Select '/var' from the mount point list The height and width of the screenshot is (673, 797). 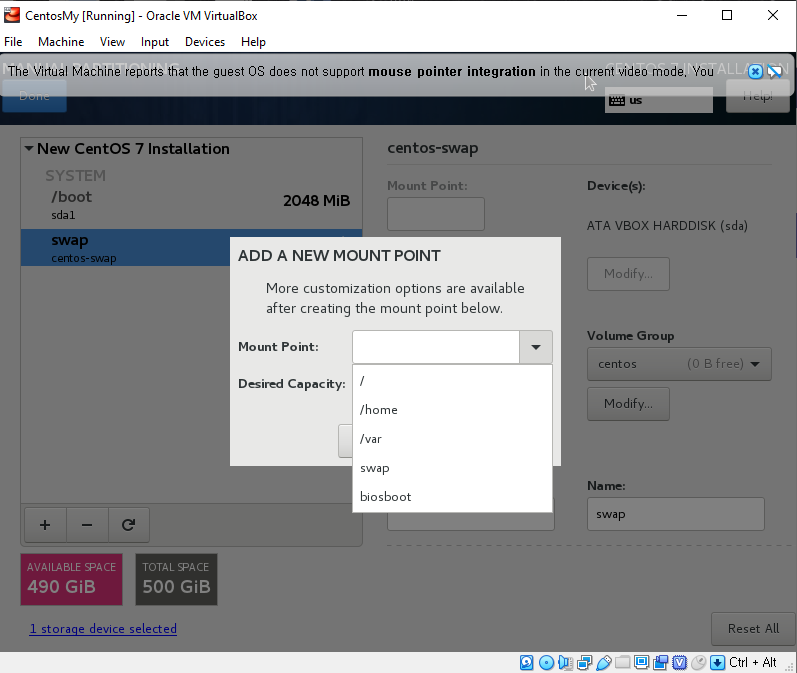pos(452,439)
